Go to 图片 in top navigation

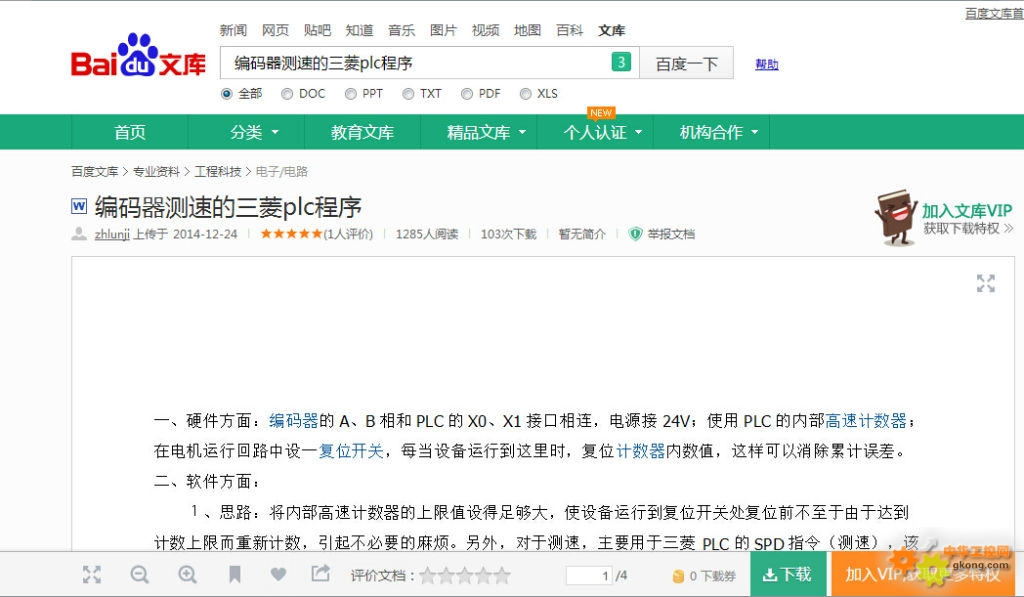click(443, 30)
